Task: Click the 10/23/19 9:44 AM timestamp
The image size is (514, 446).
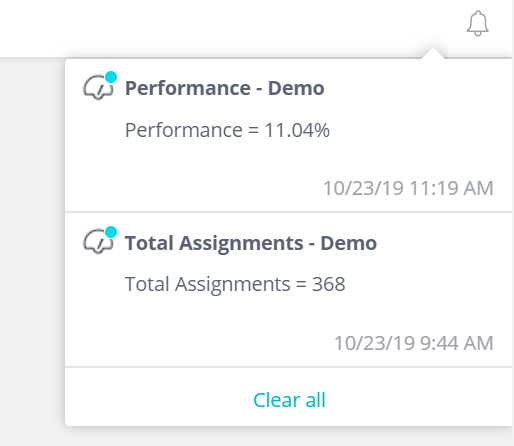Action: click(414, 343)
